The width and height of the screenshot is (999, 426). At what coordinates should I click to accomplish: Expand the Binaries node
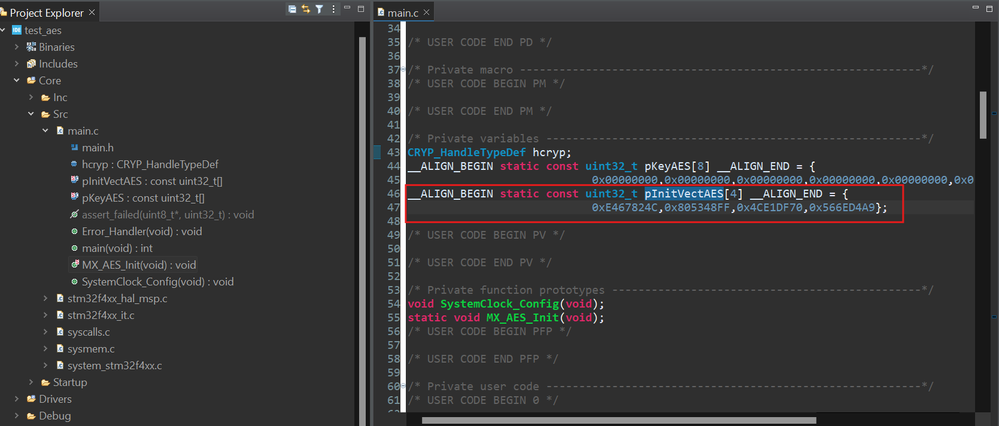coord(17,47)
